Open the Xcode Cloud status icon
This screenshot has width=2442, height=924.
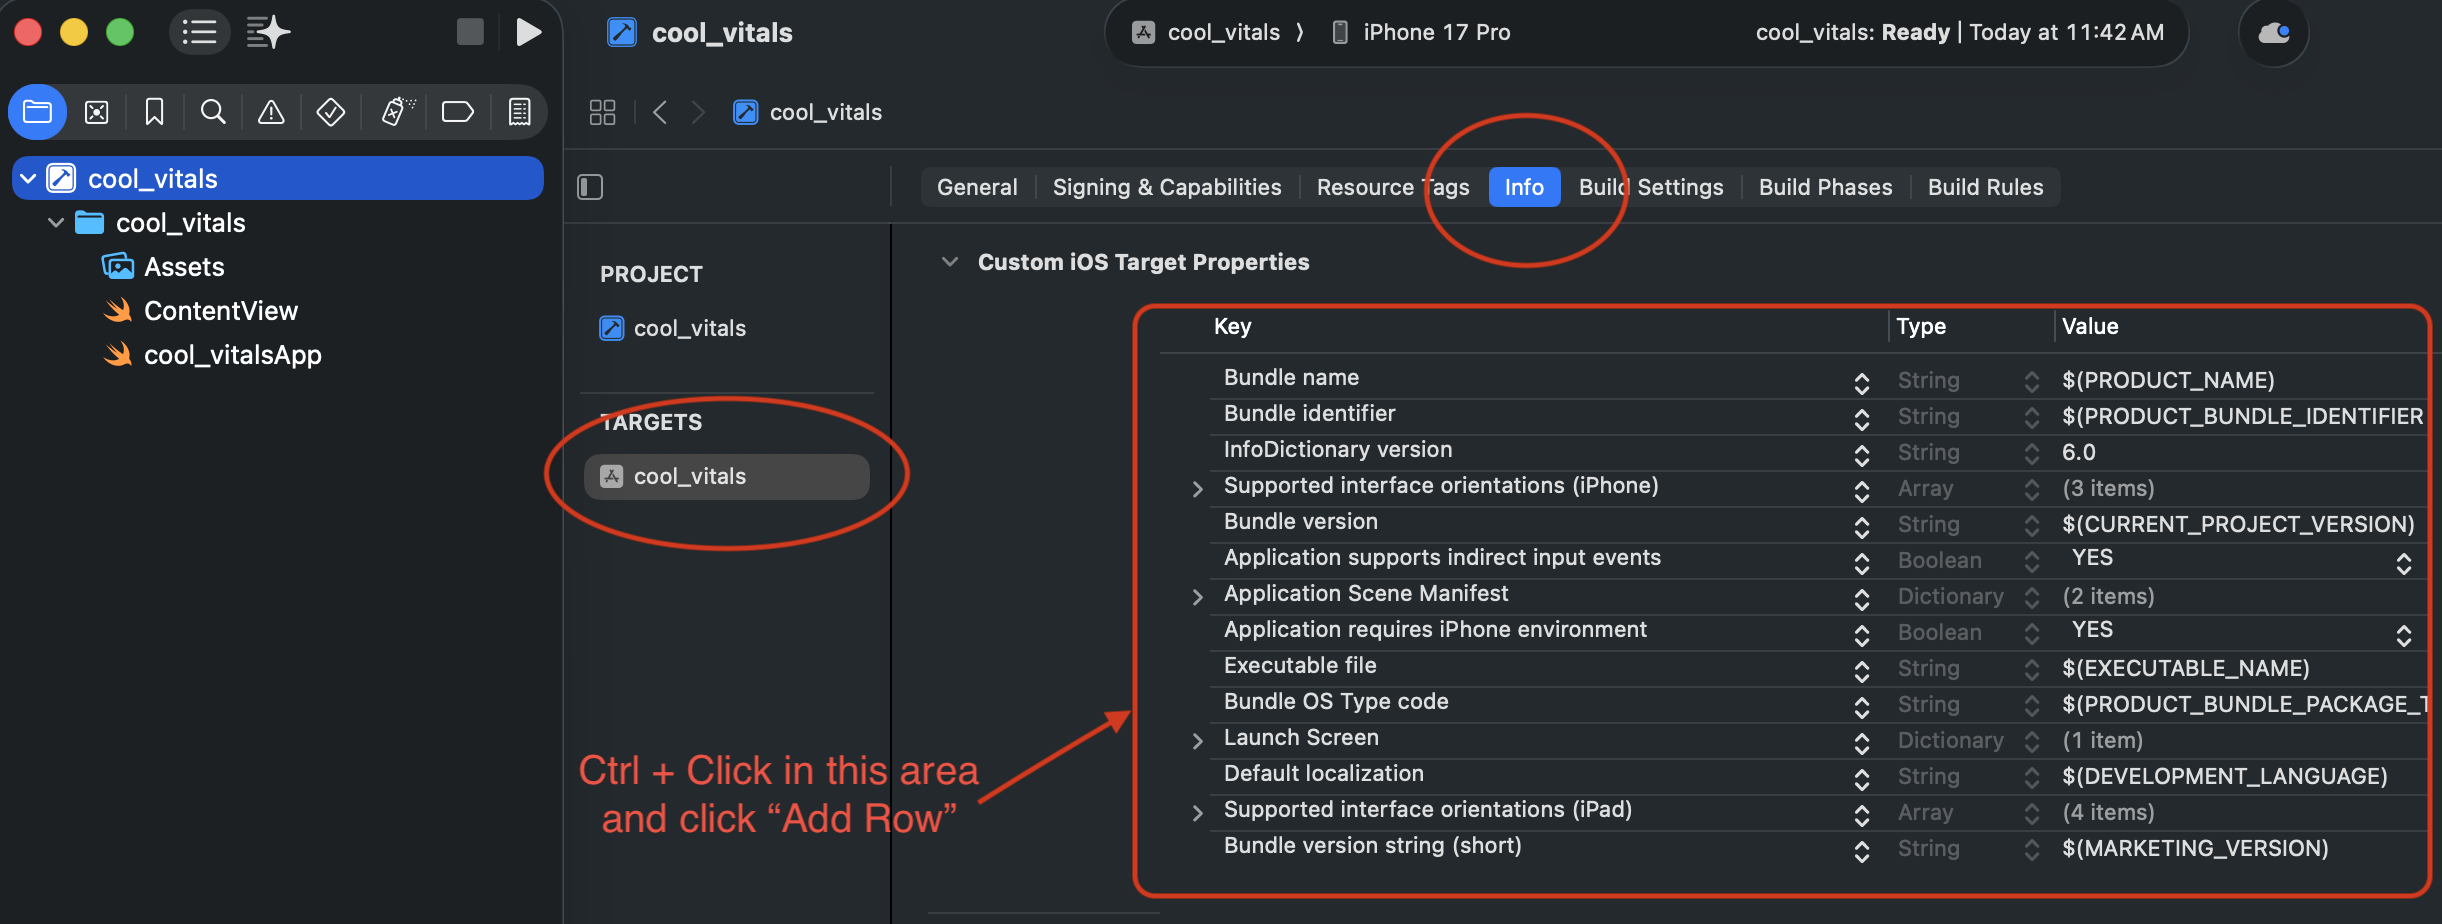(x=2273, y=33)
